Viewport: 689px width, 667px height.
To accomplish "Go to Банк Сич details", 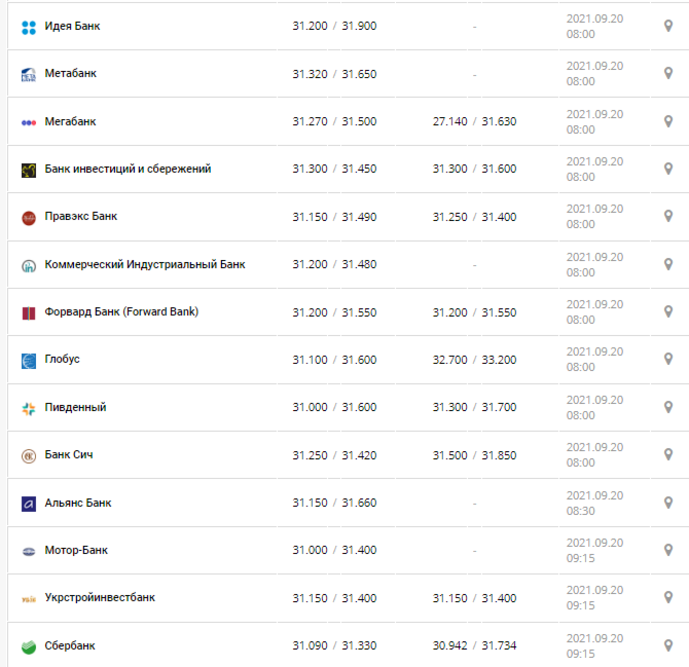I will 69,454.
